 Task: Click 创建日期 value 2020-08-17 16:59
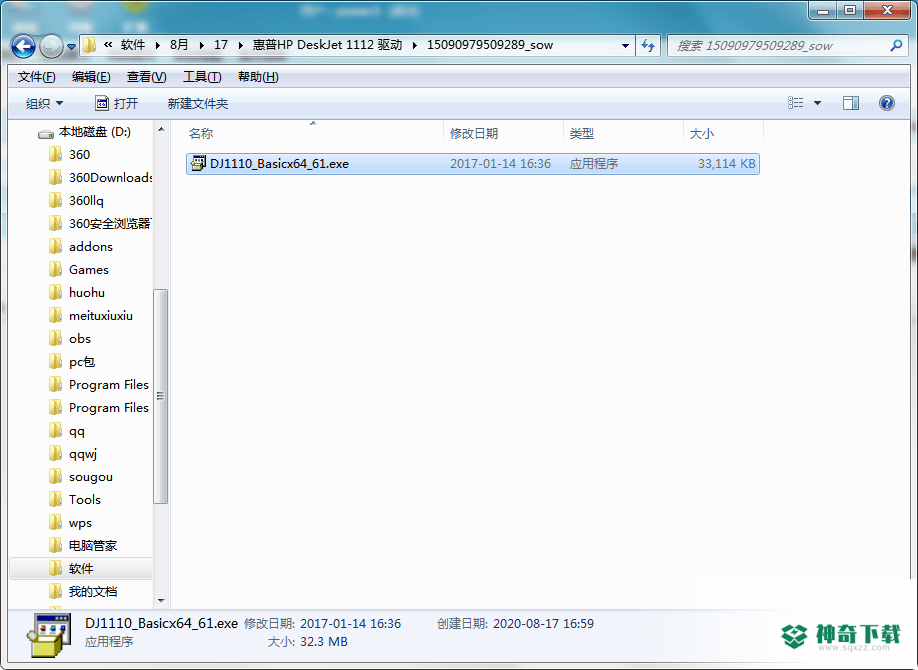click(543, 624)
